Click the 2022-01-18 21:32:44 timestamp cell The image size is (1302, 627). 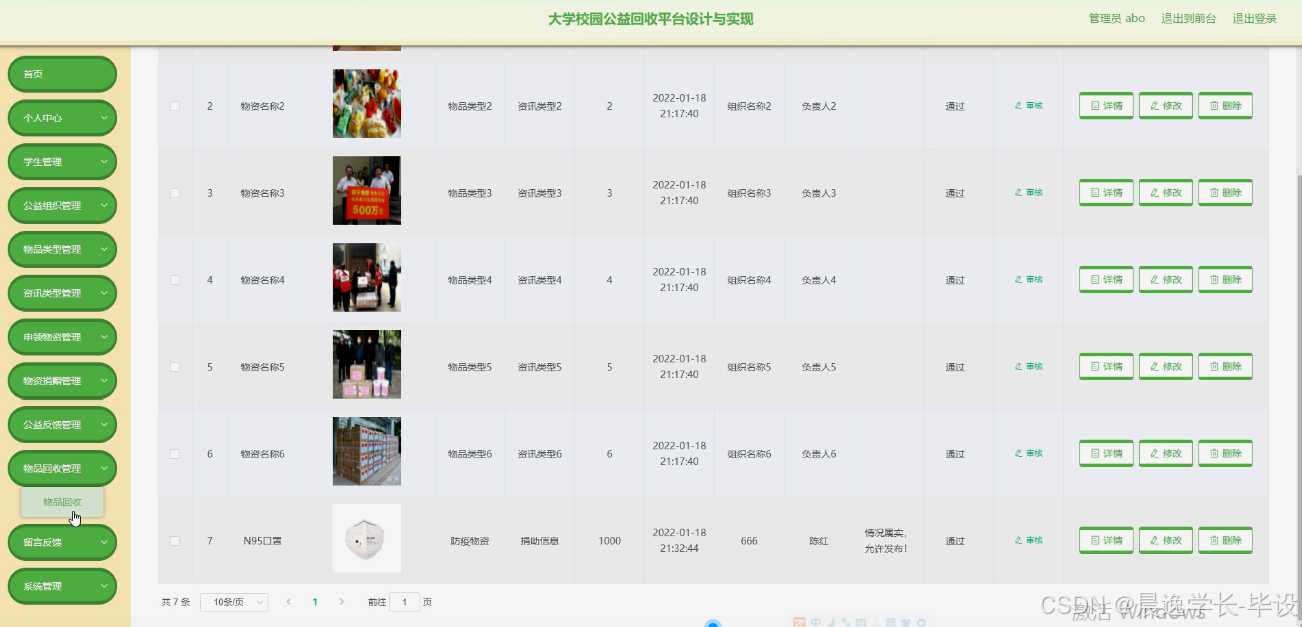[x=679, y=540]
